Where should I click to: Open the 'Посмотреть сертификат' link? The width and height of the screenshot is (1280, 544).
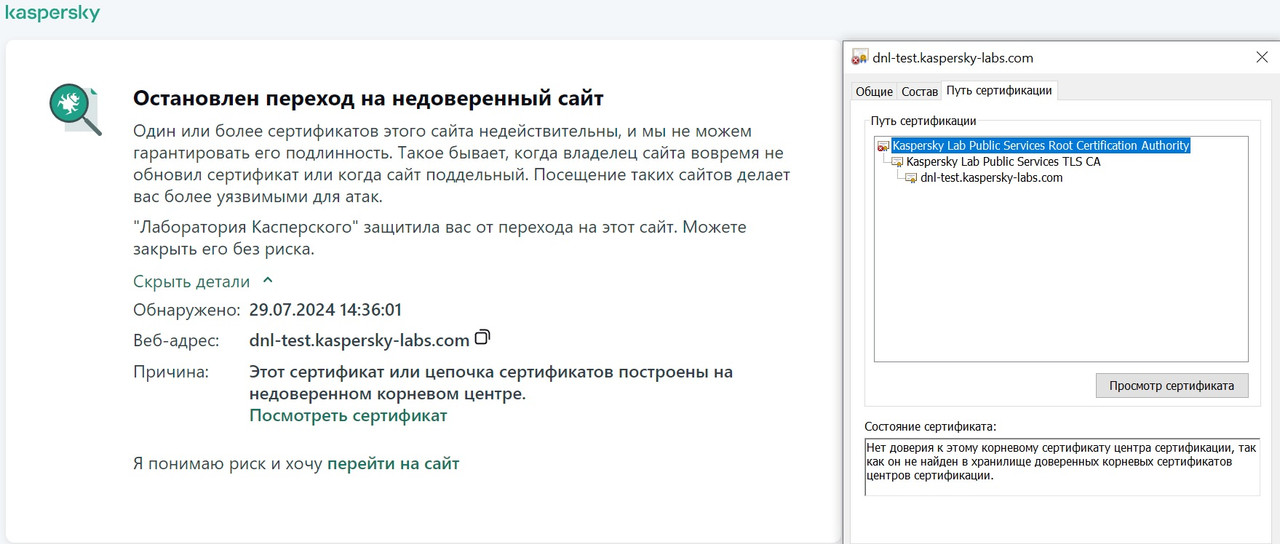tap(348, 415)
